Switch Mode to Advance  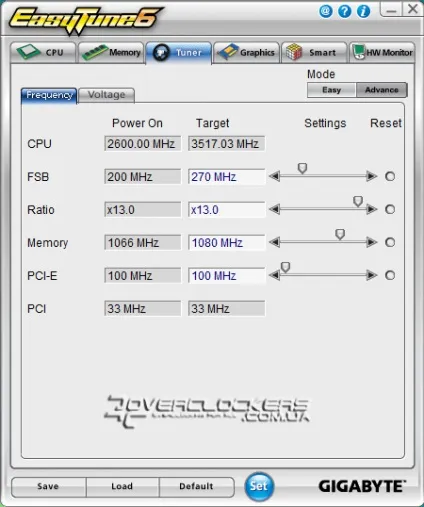382,90
